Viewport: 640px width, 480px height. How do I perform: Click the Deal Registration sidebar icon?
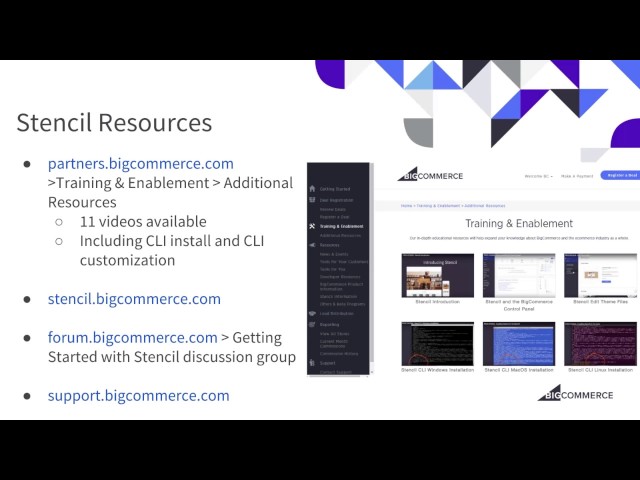[x=312, y=200]
